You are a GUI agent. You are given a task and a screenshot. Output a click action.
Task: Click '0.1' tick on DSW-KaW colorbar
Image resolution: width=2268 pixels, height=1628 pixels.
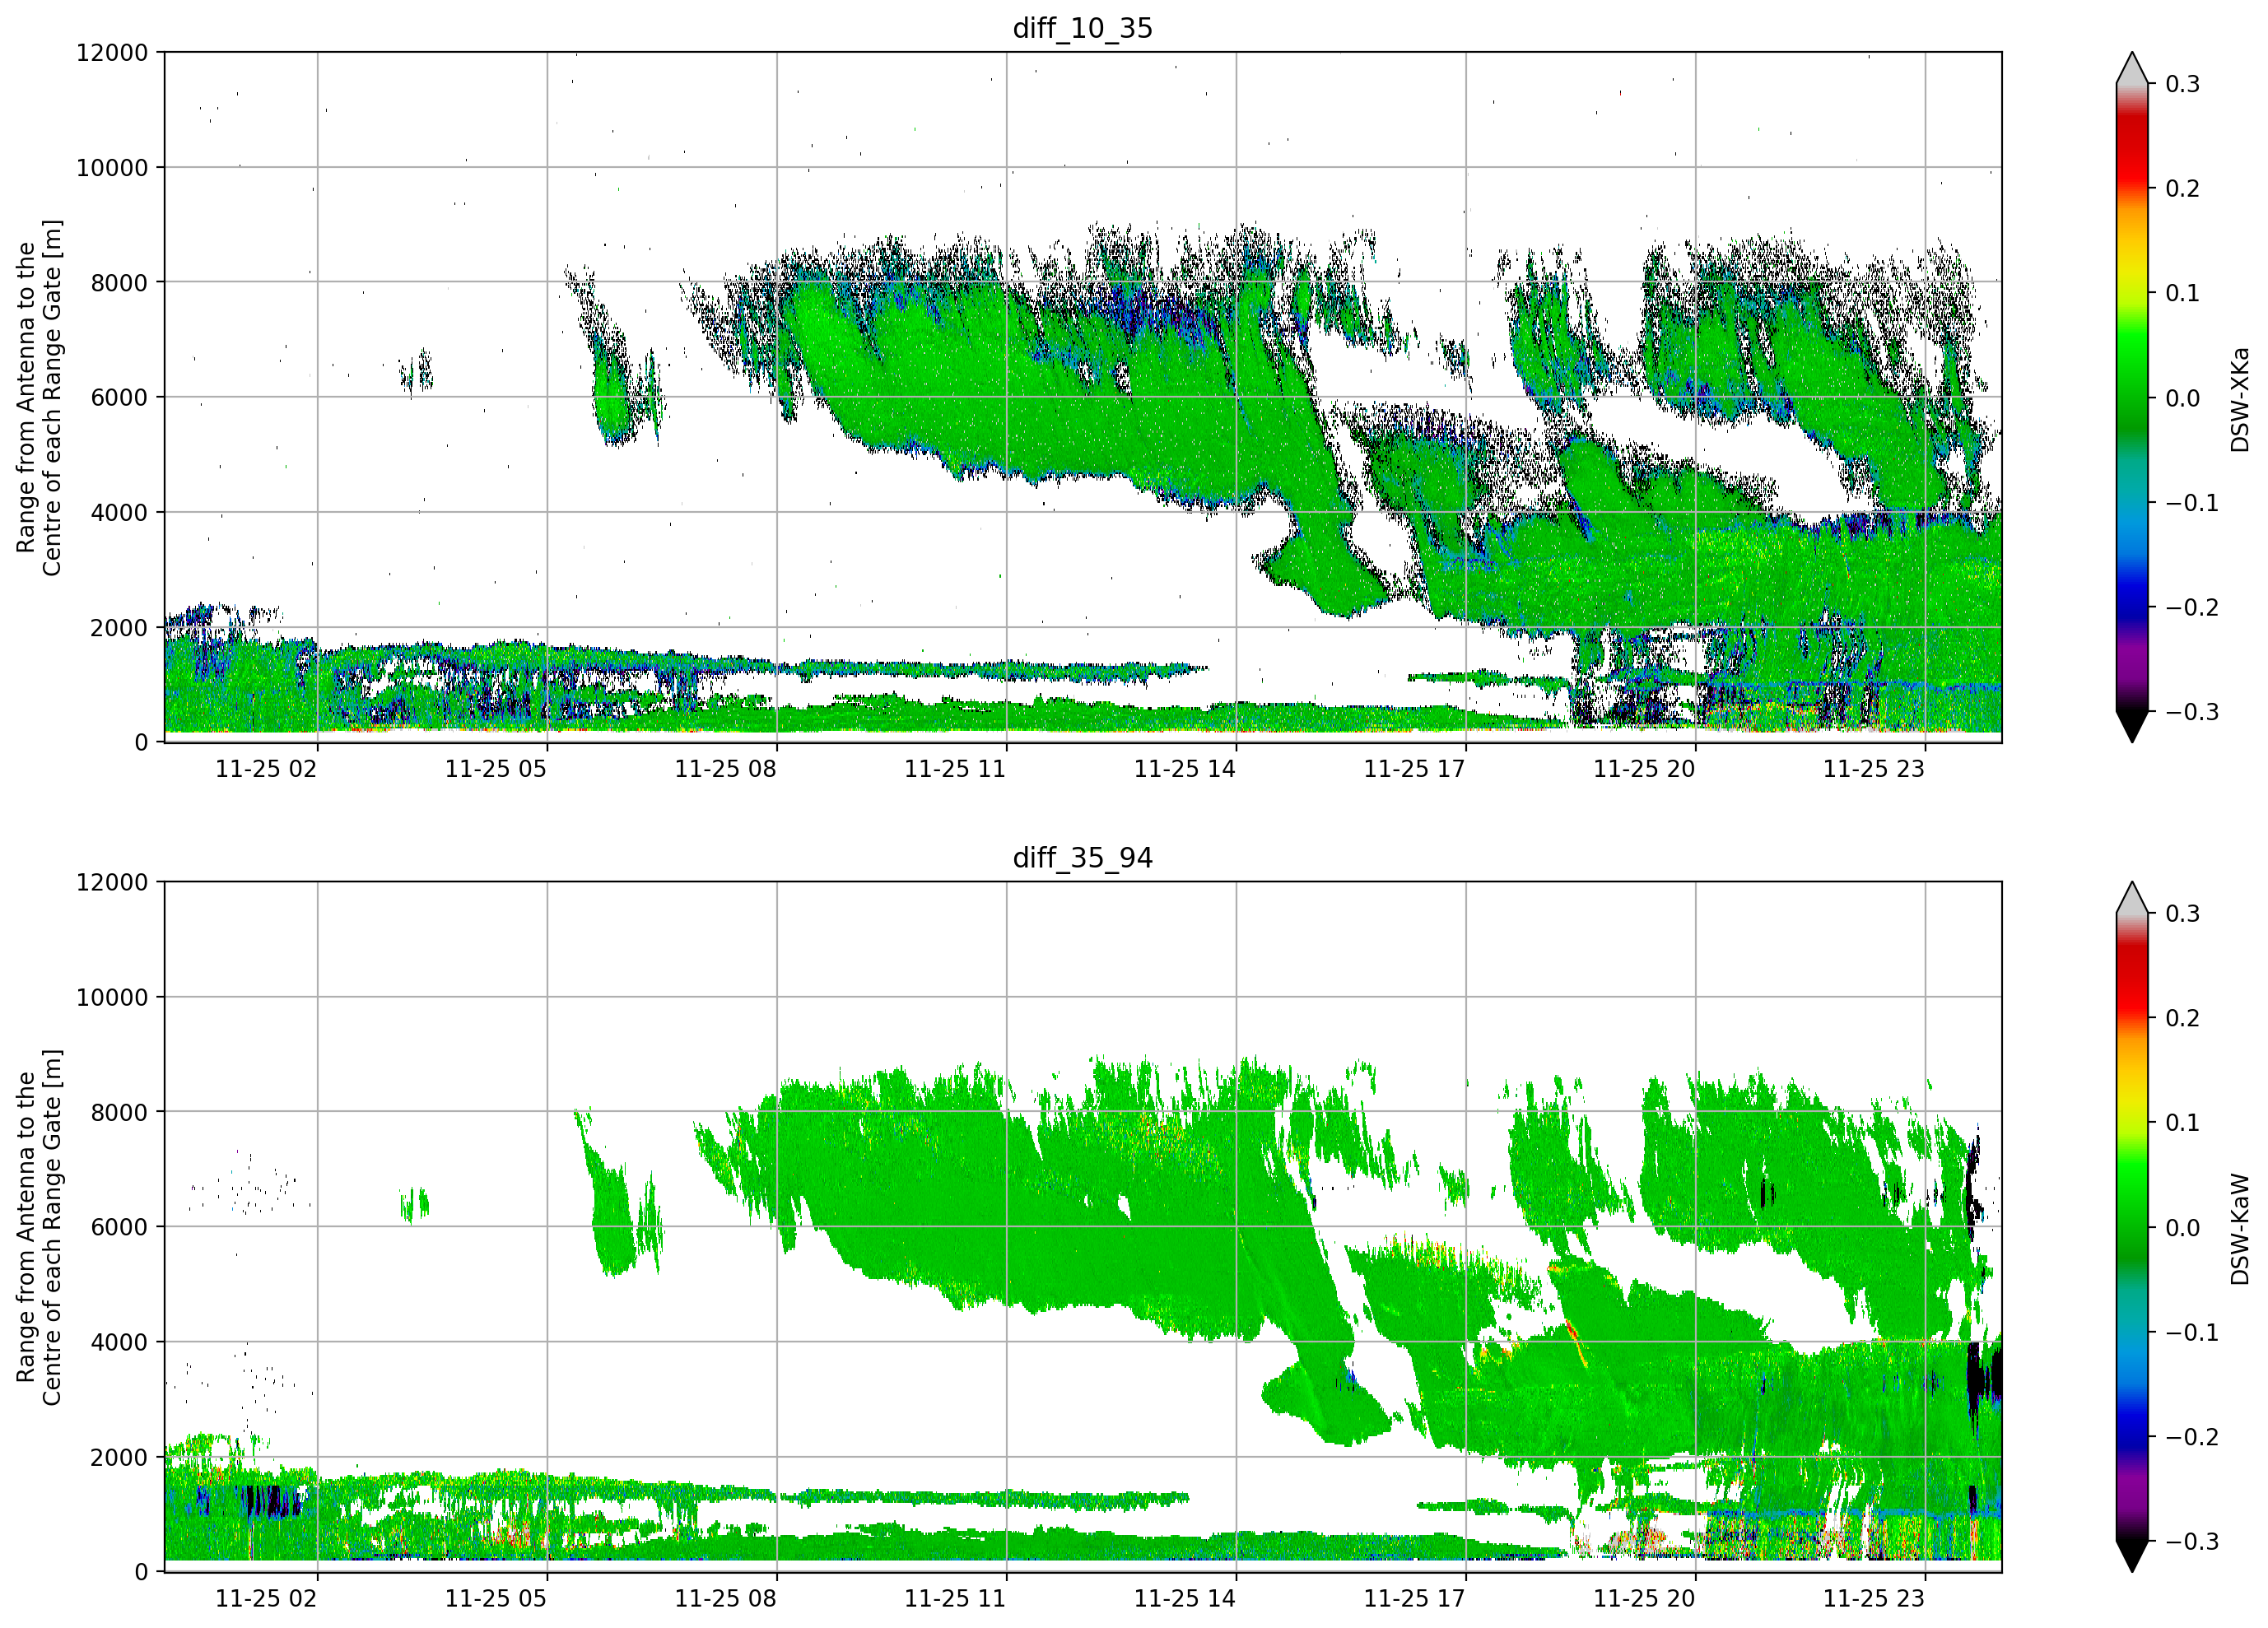coord(2183,1123)
